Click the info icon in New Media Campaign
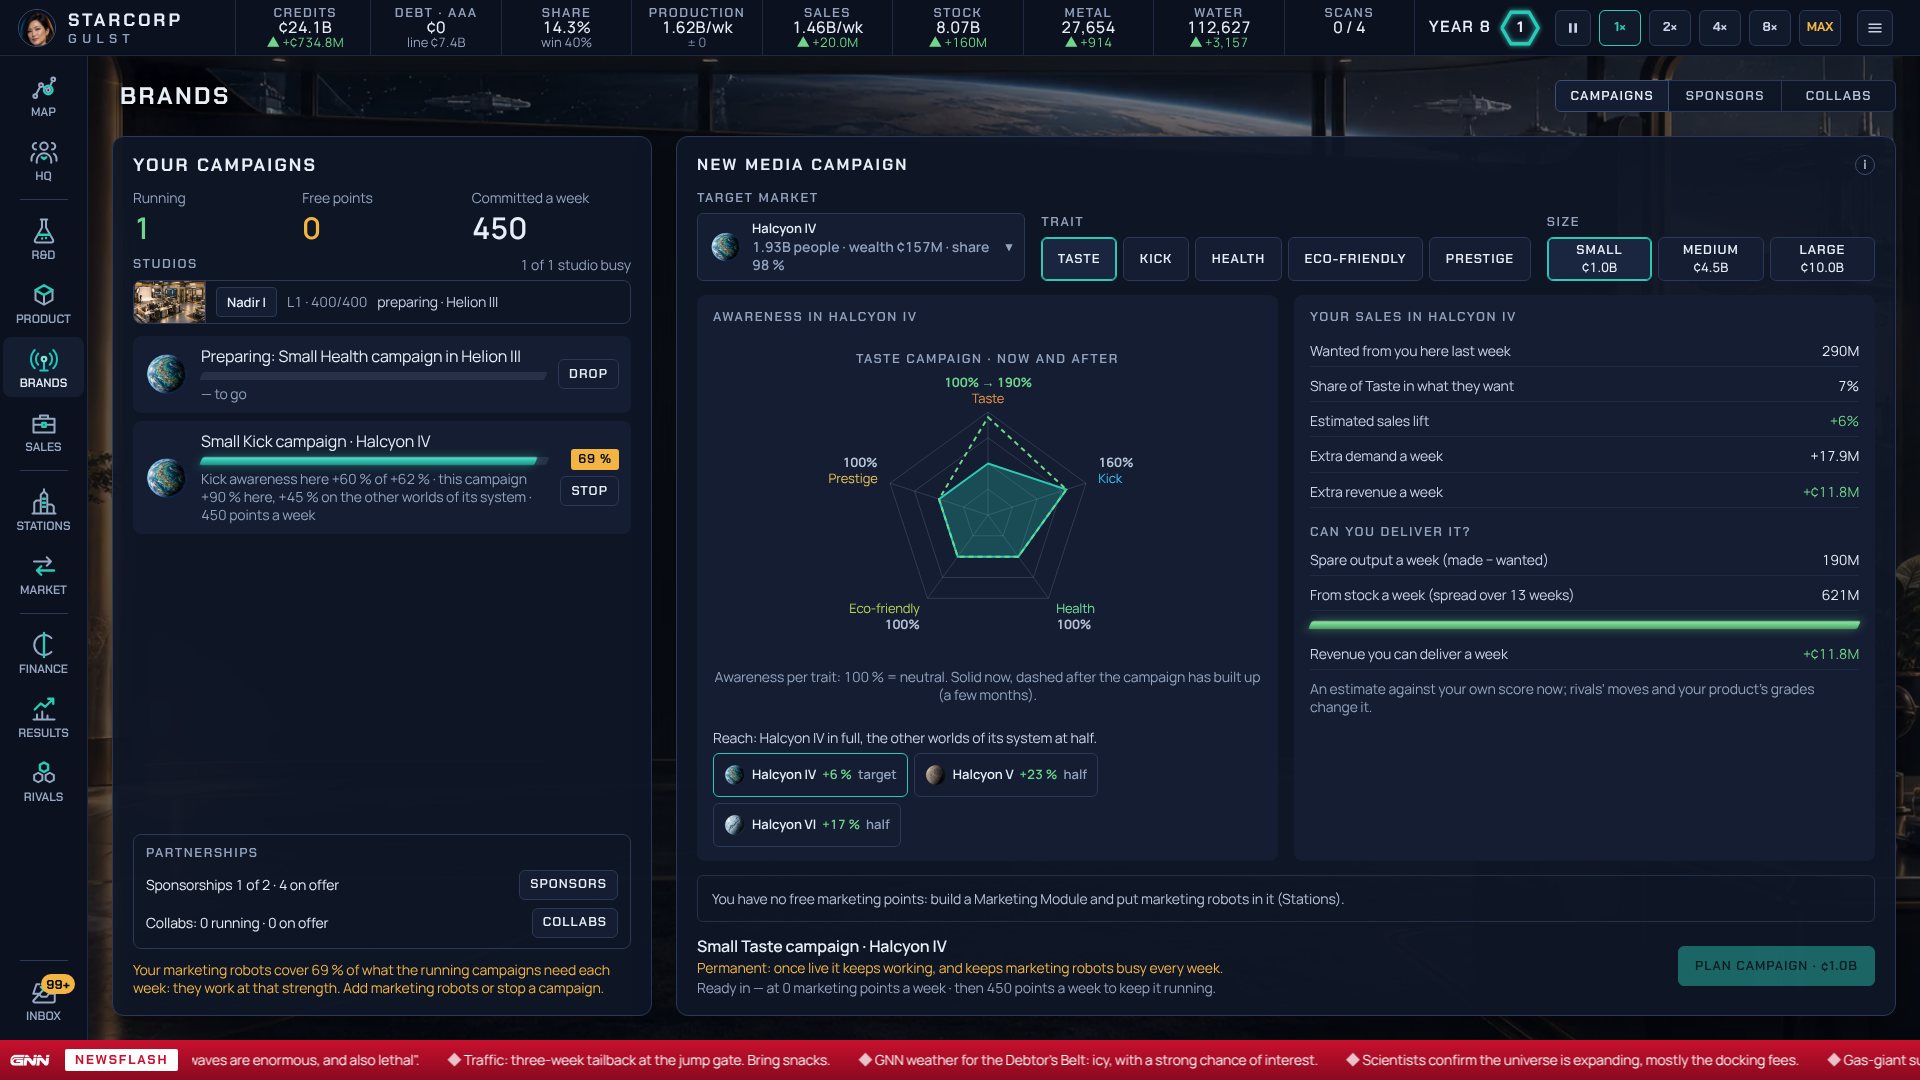Screen dimensions: 1920x1080 (x=1864, y=165)
